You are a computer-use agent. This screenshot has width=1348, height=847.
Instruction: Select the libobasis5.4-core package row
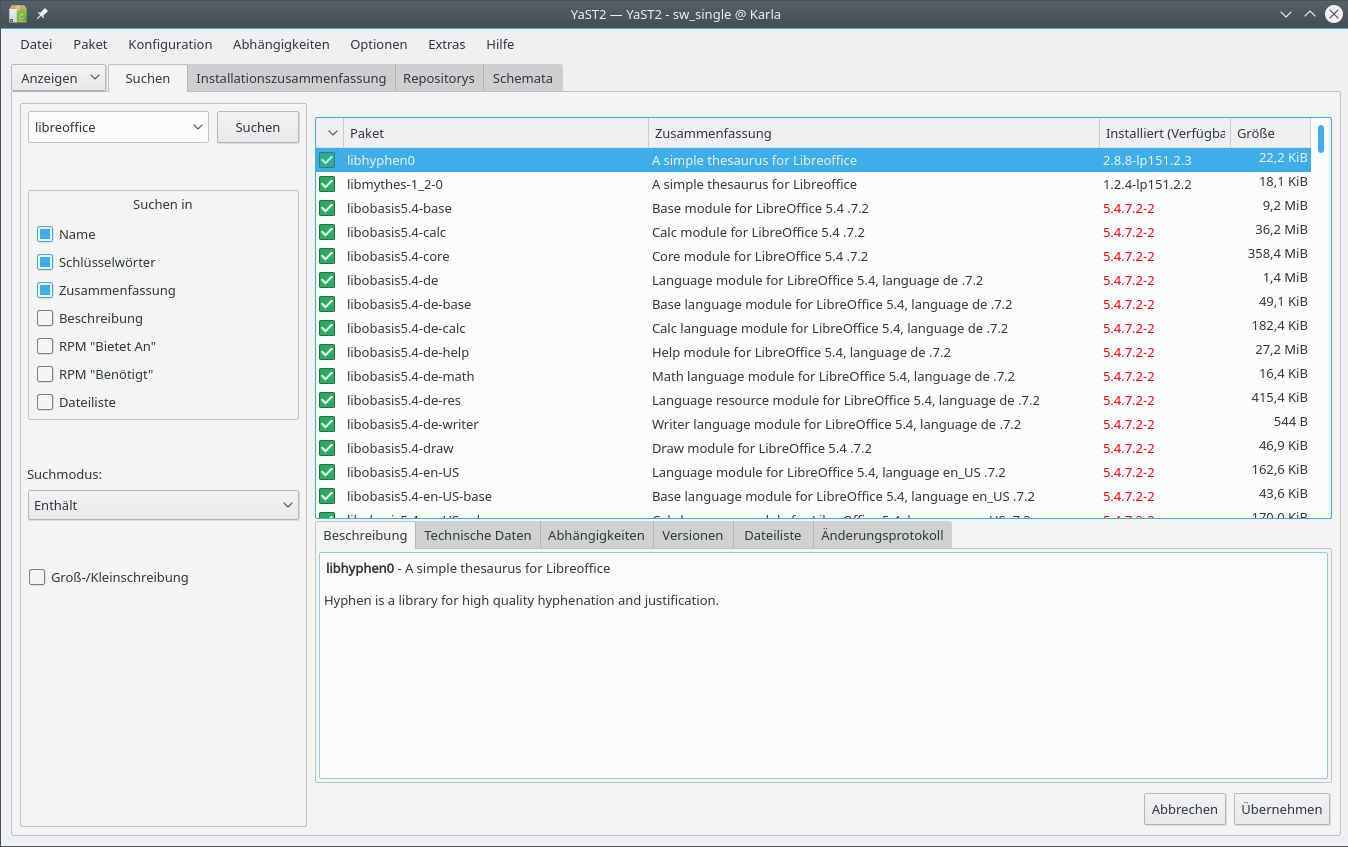click(813, 256)
